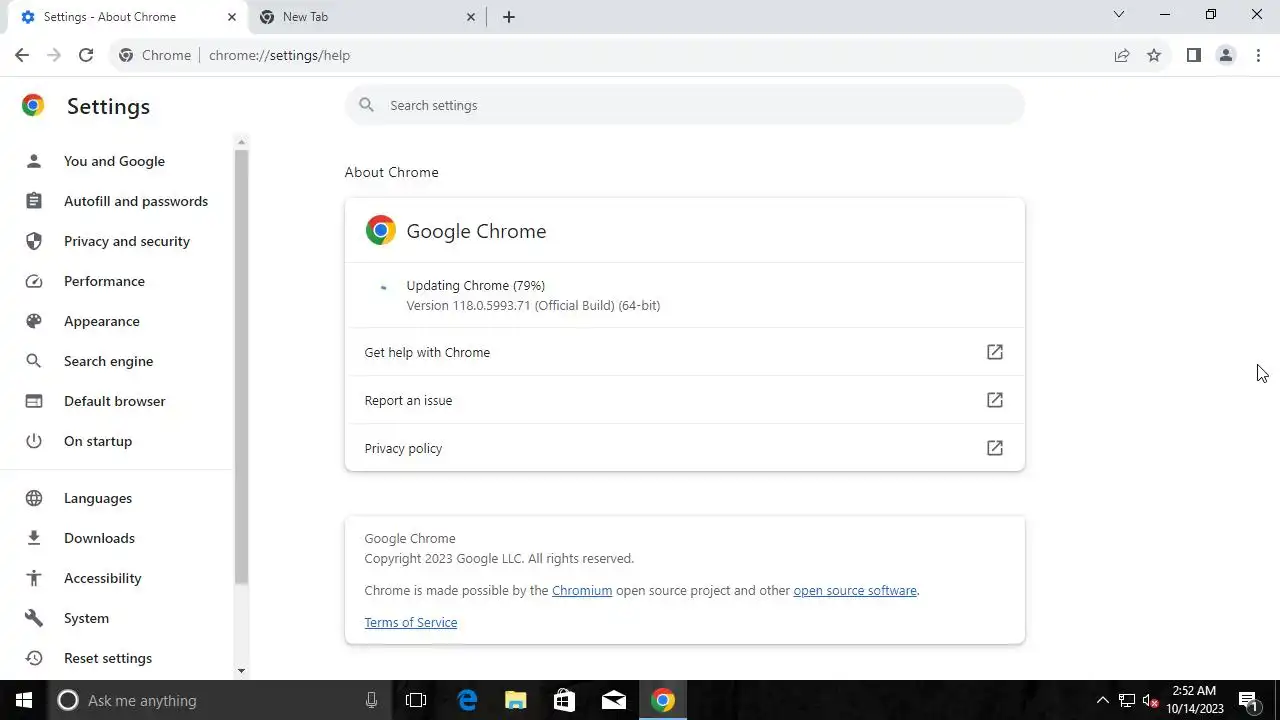Open a new tab with plus button
The width and height of the screenshot is (1280, 720).
coord(509,17)
